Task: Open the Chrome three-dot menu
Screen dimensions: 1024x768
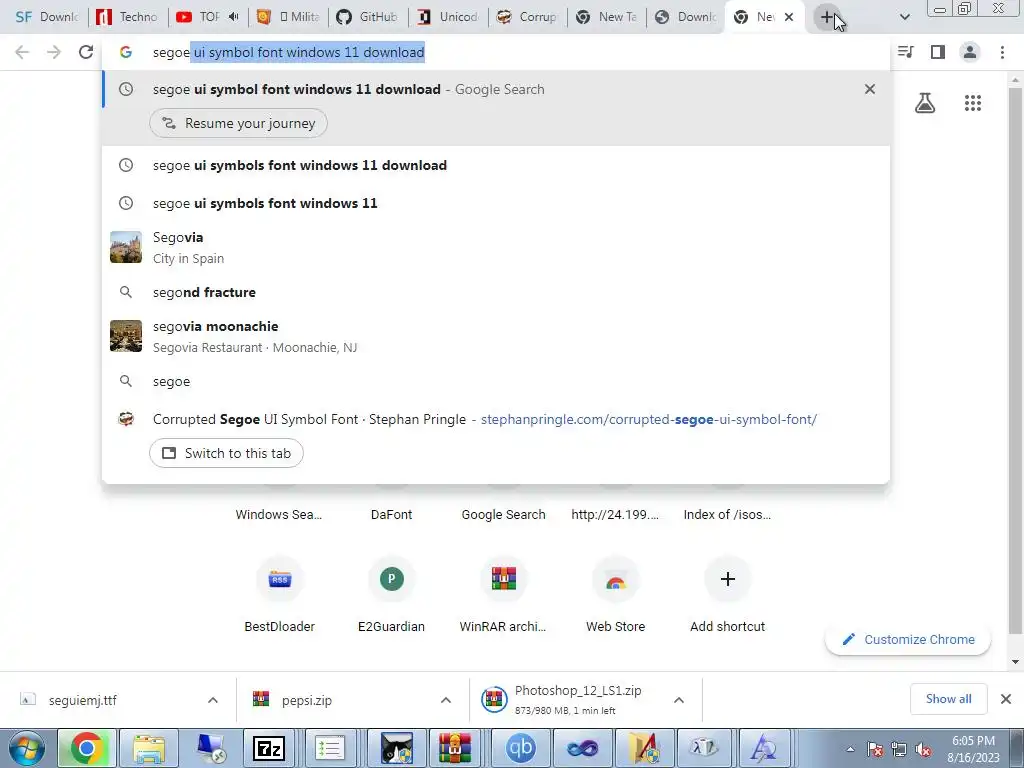Action: click(1002, 52)
